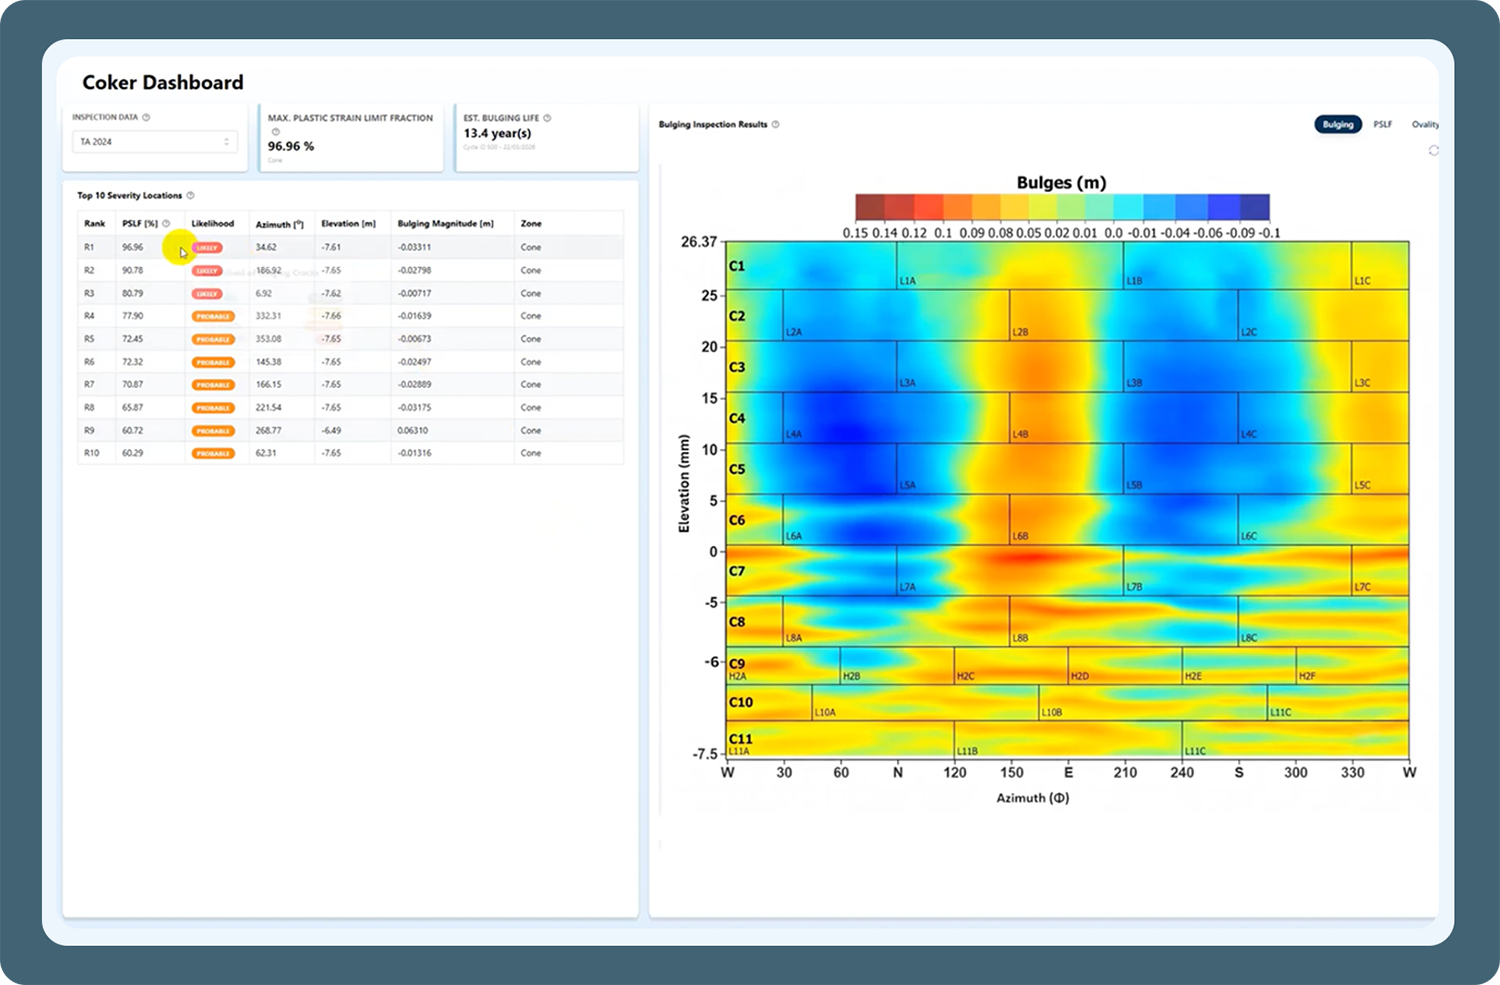
Task: Select the Bulging view toggle
Action: click(x=1338, y=125)
